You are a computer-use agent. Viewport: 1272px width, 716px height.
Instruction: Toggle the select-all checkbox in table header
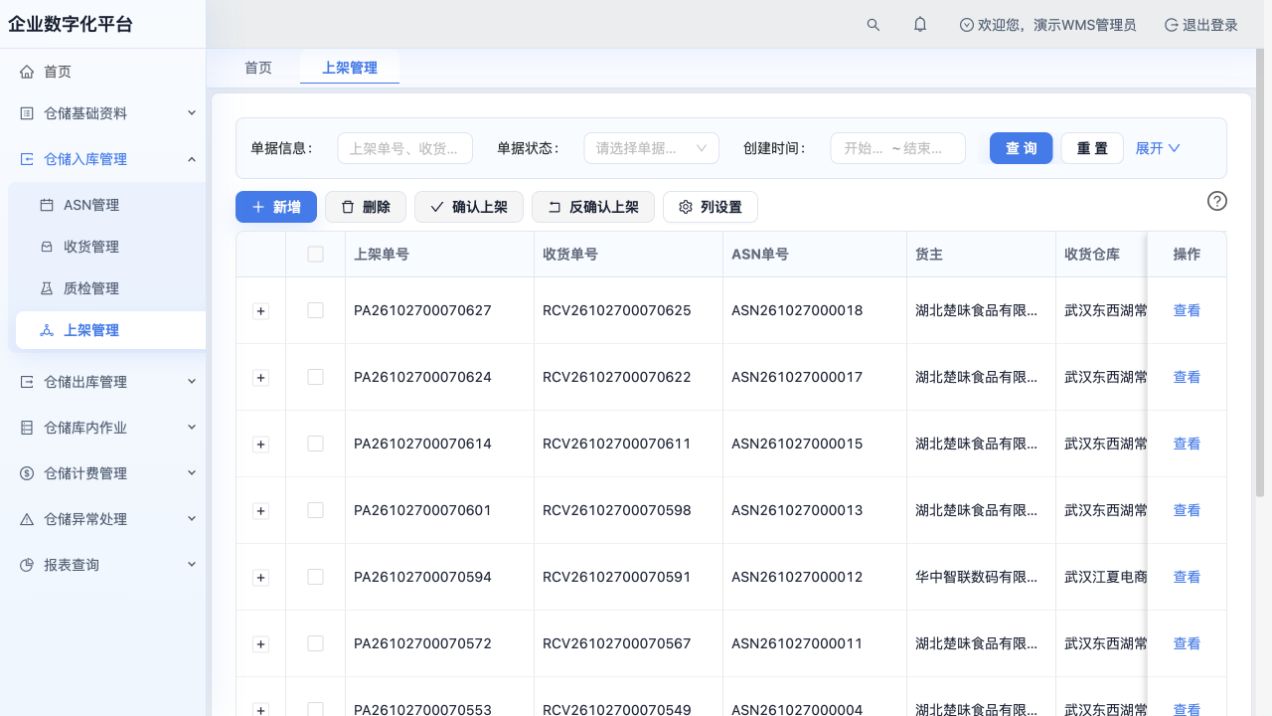315,254
